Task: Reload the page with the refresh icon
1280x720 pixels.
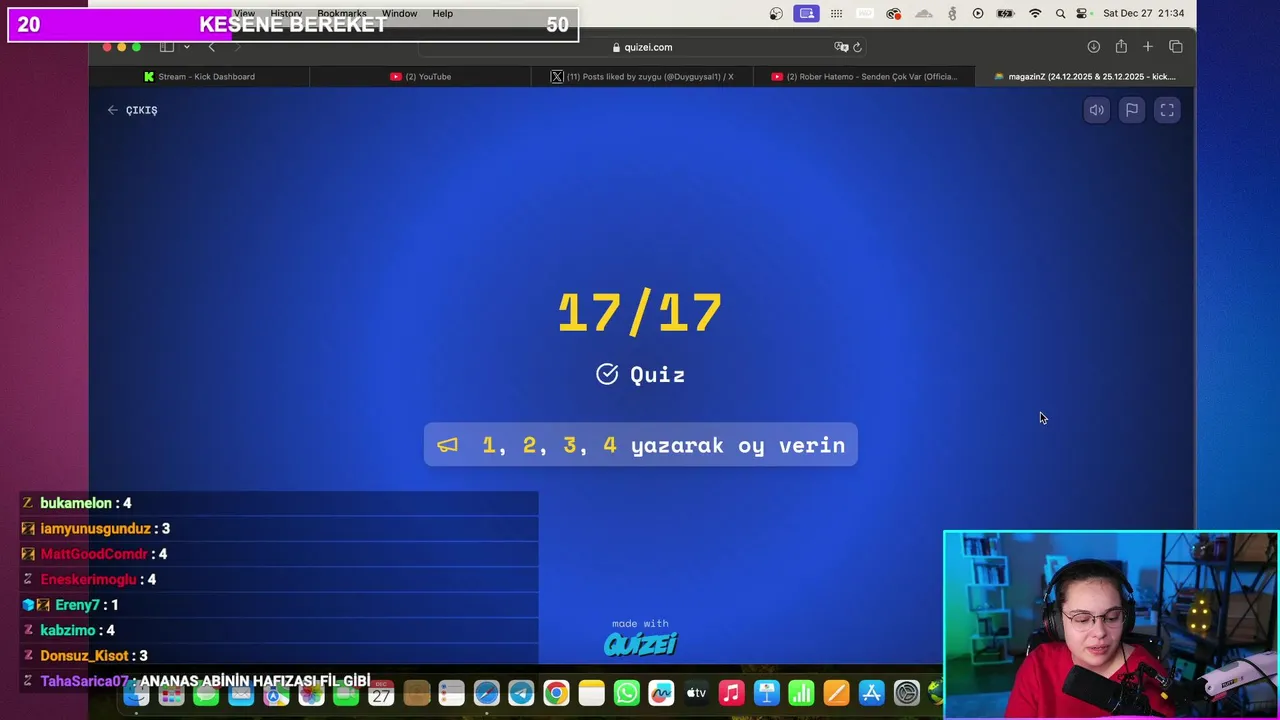Action: click(857, 47)
